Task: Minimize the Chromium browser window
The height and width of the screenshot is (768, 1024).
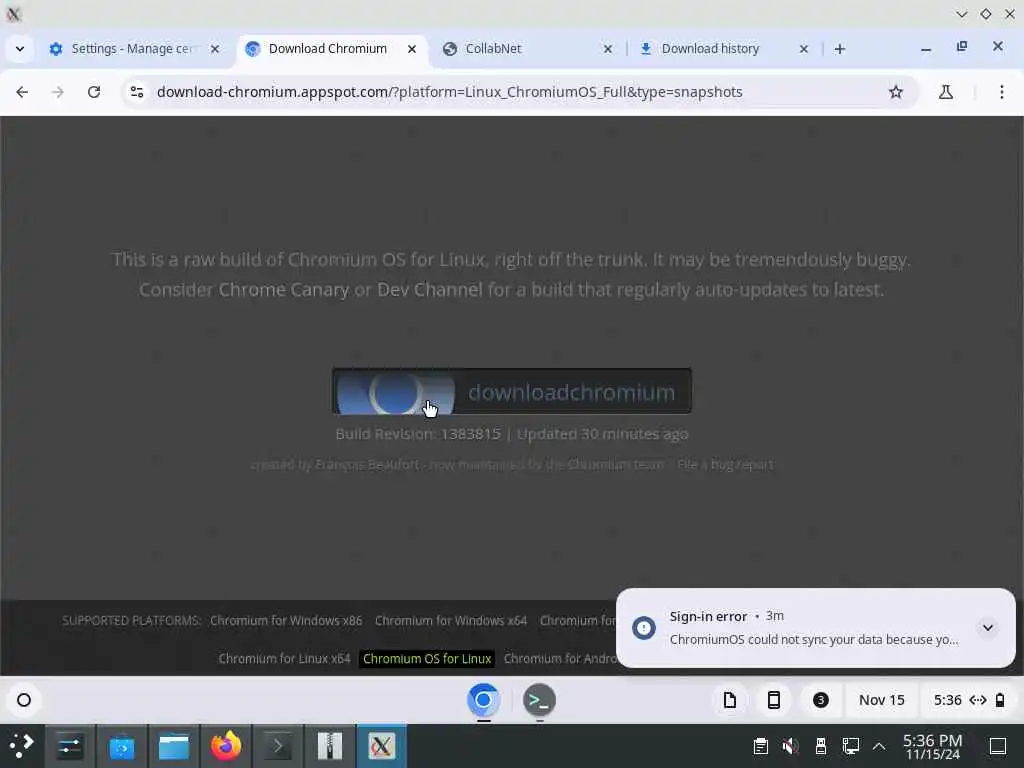Action: coord(925,49)
